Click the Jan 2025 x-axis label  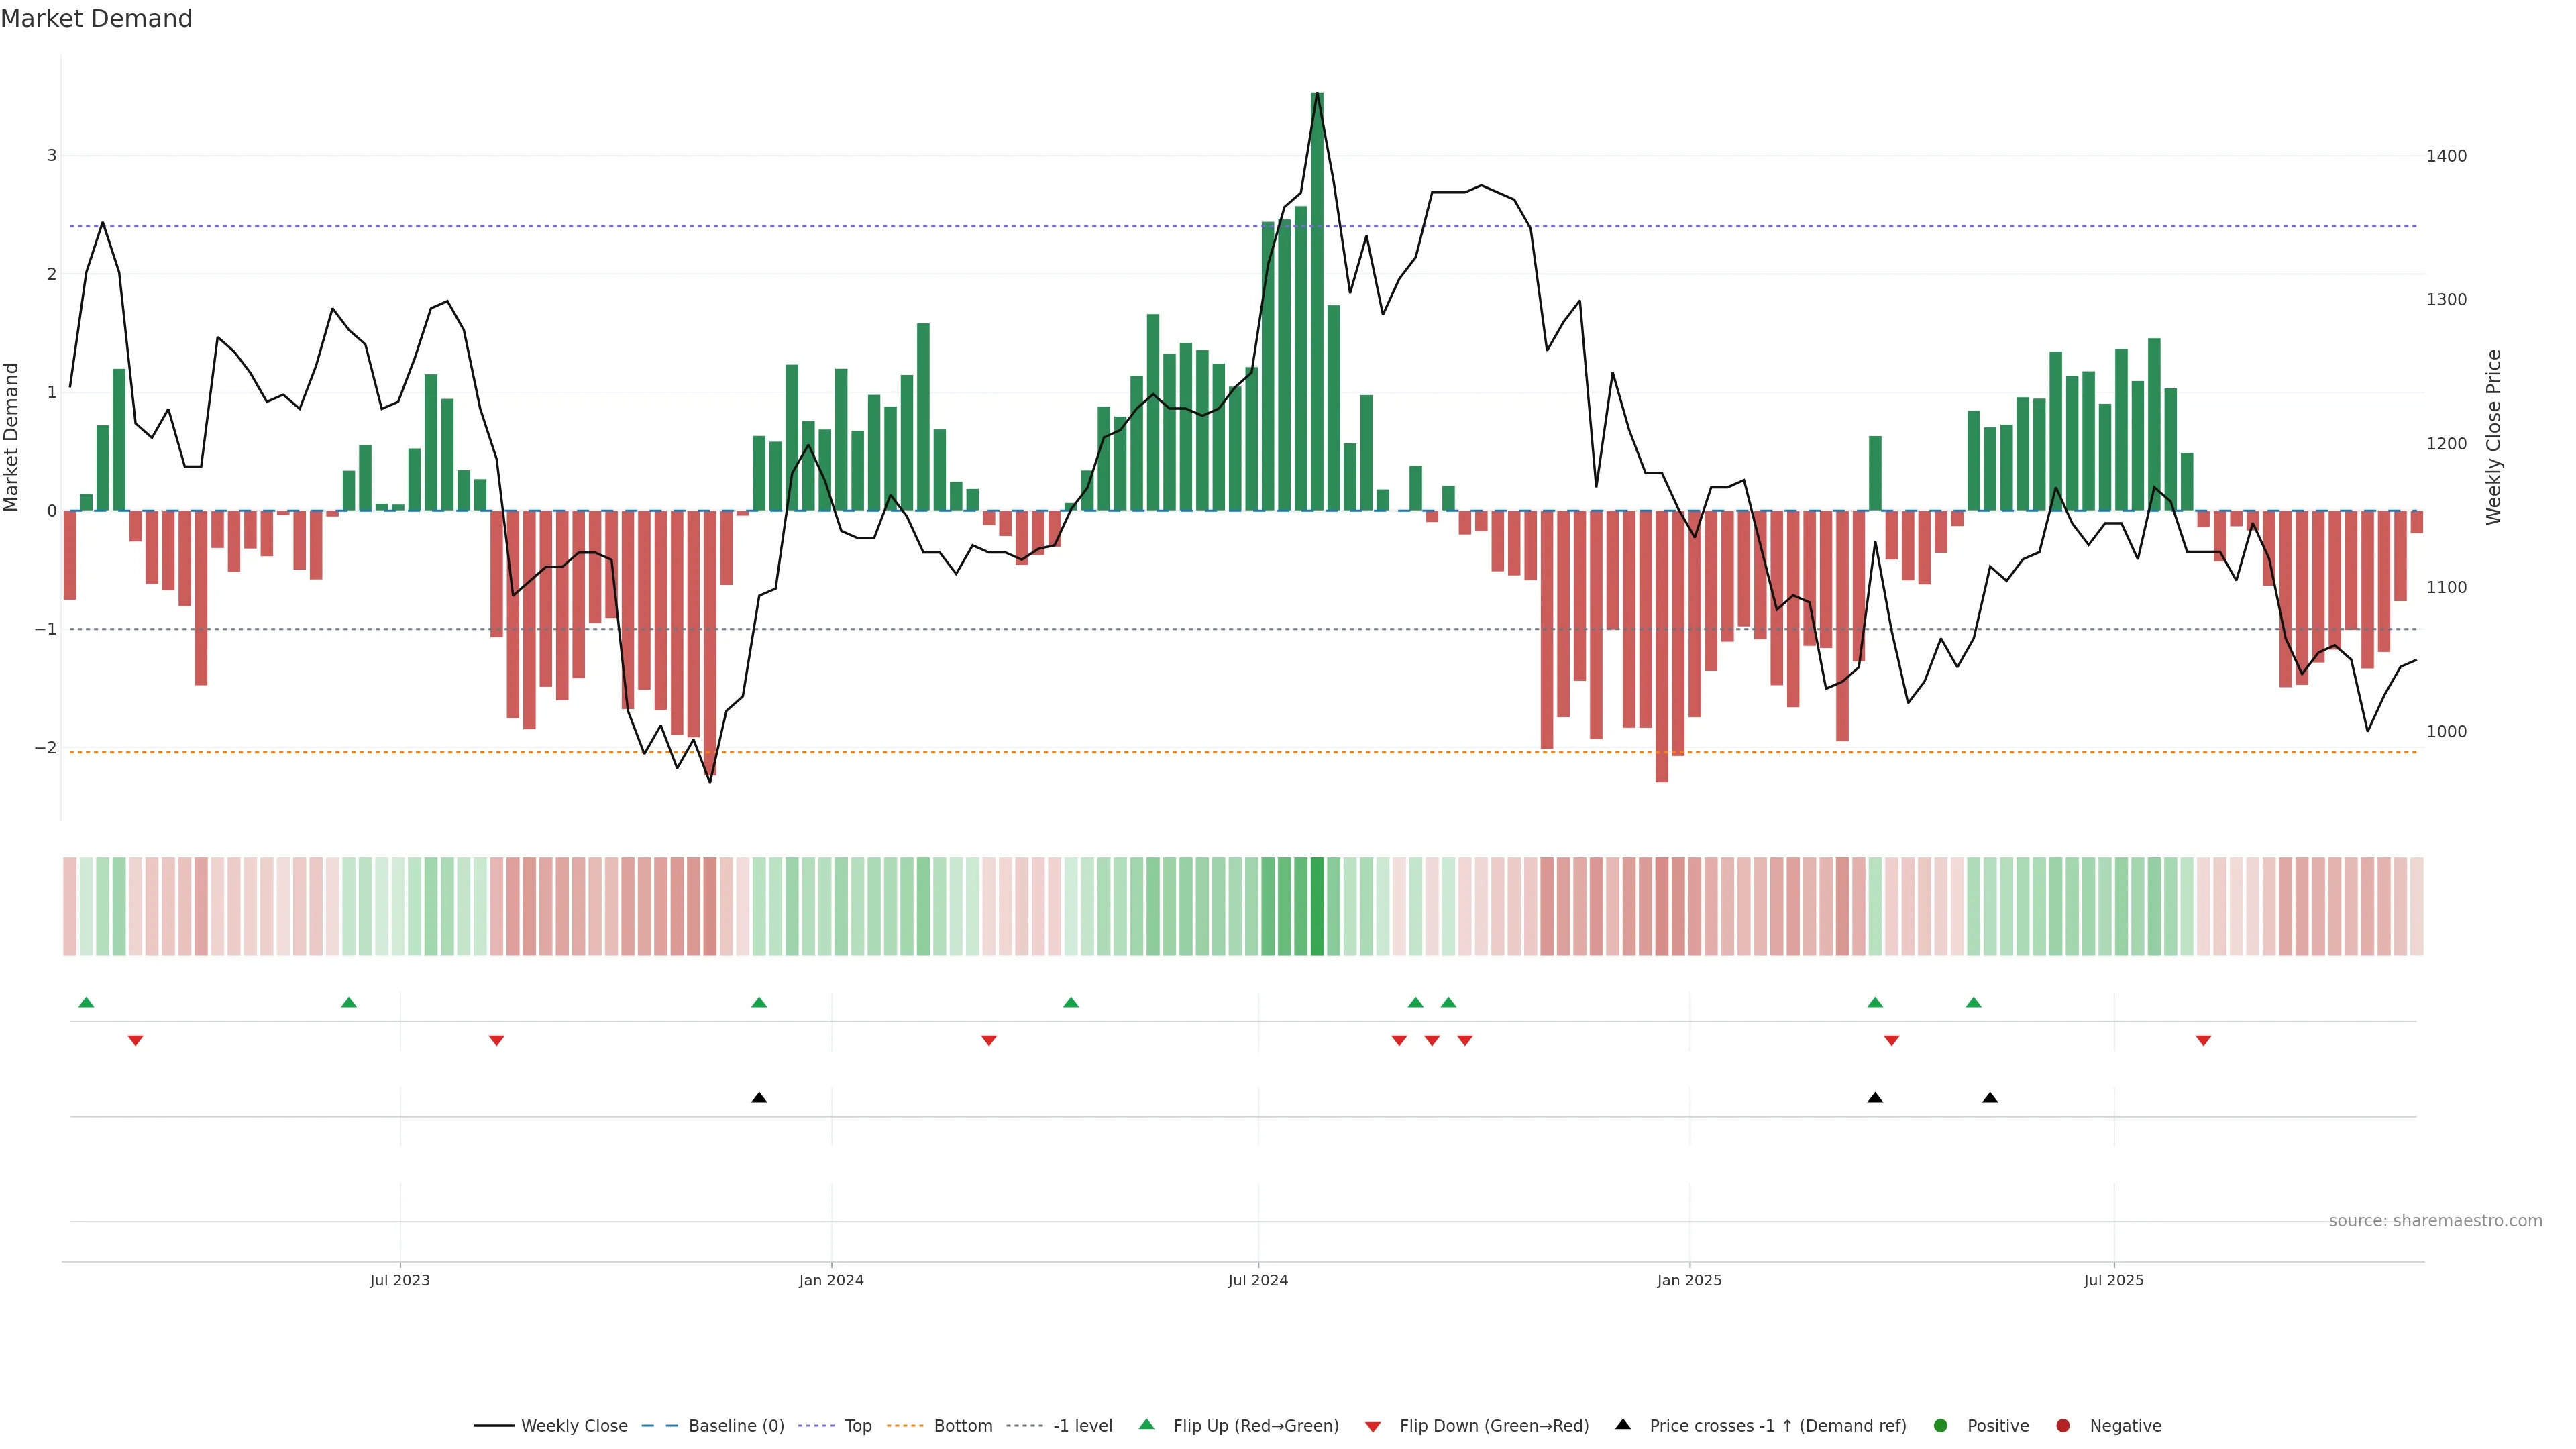(1689, 1280)
